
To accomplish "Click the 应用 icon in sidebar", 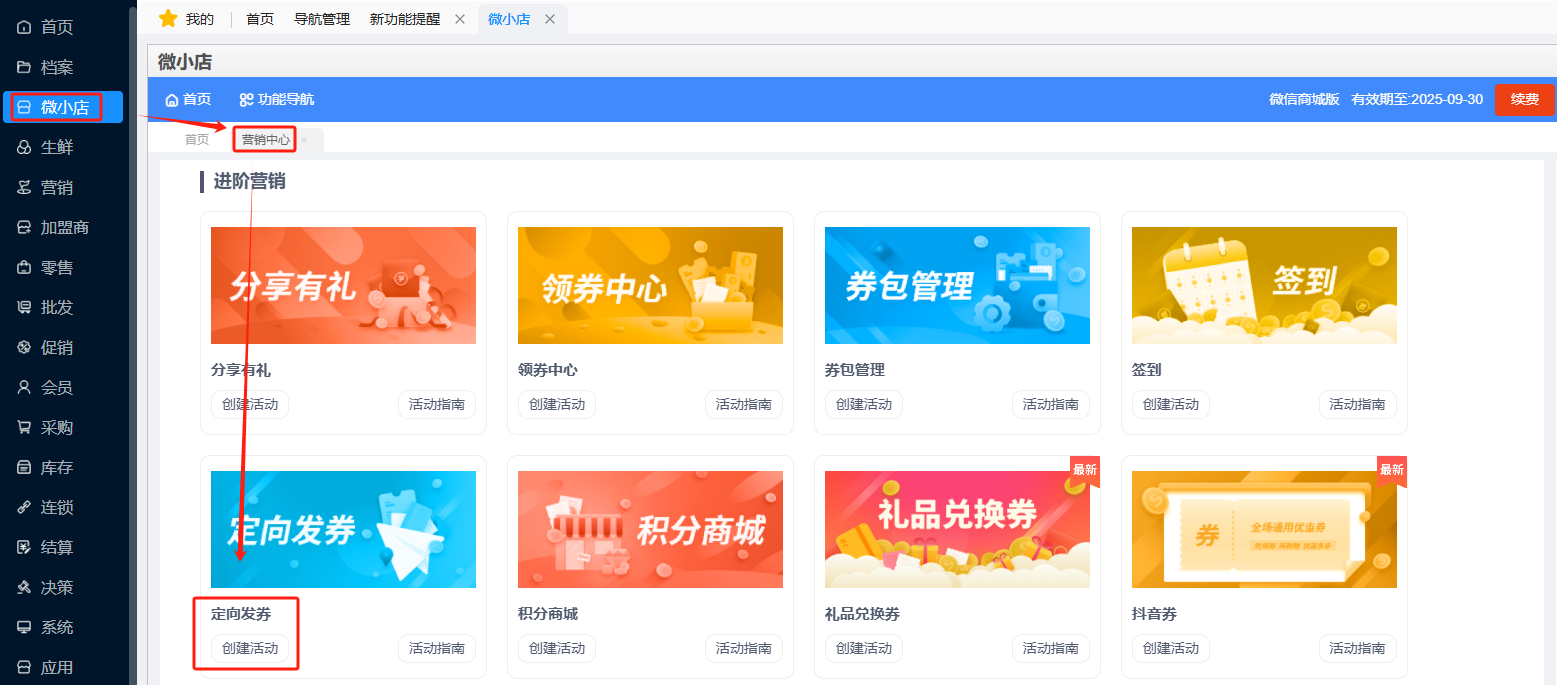I will pos(24,668).
